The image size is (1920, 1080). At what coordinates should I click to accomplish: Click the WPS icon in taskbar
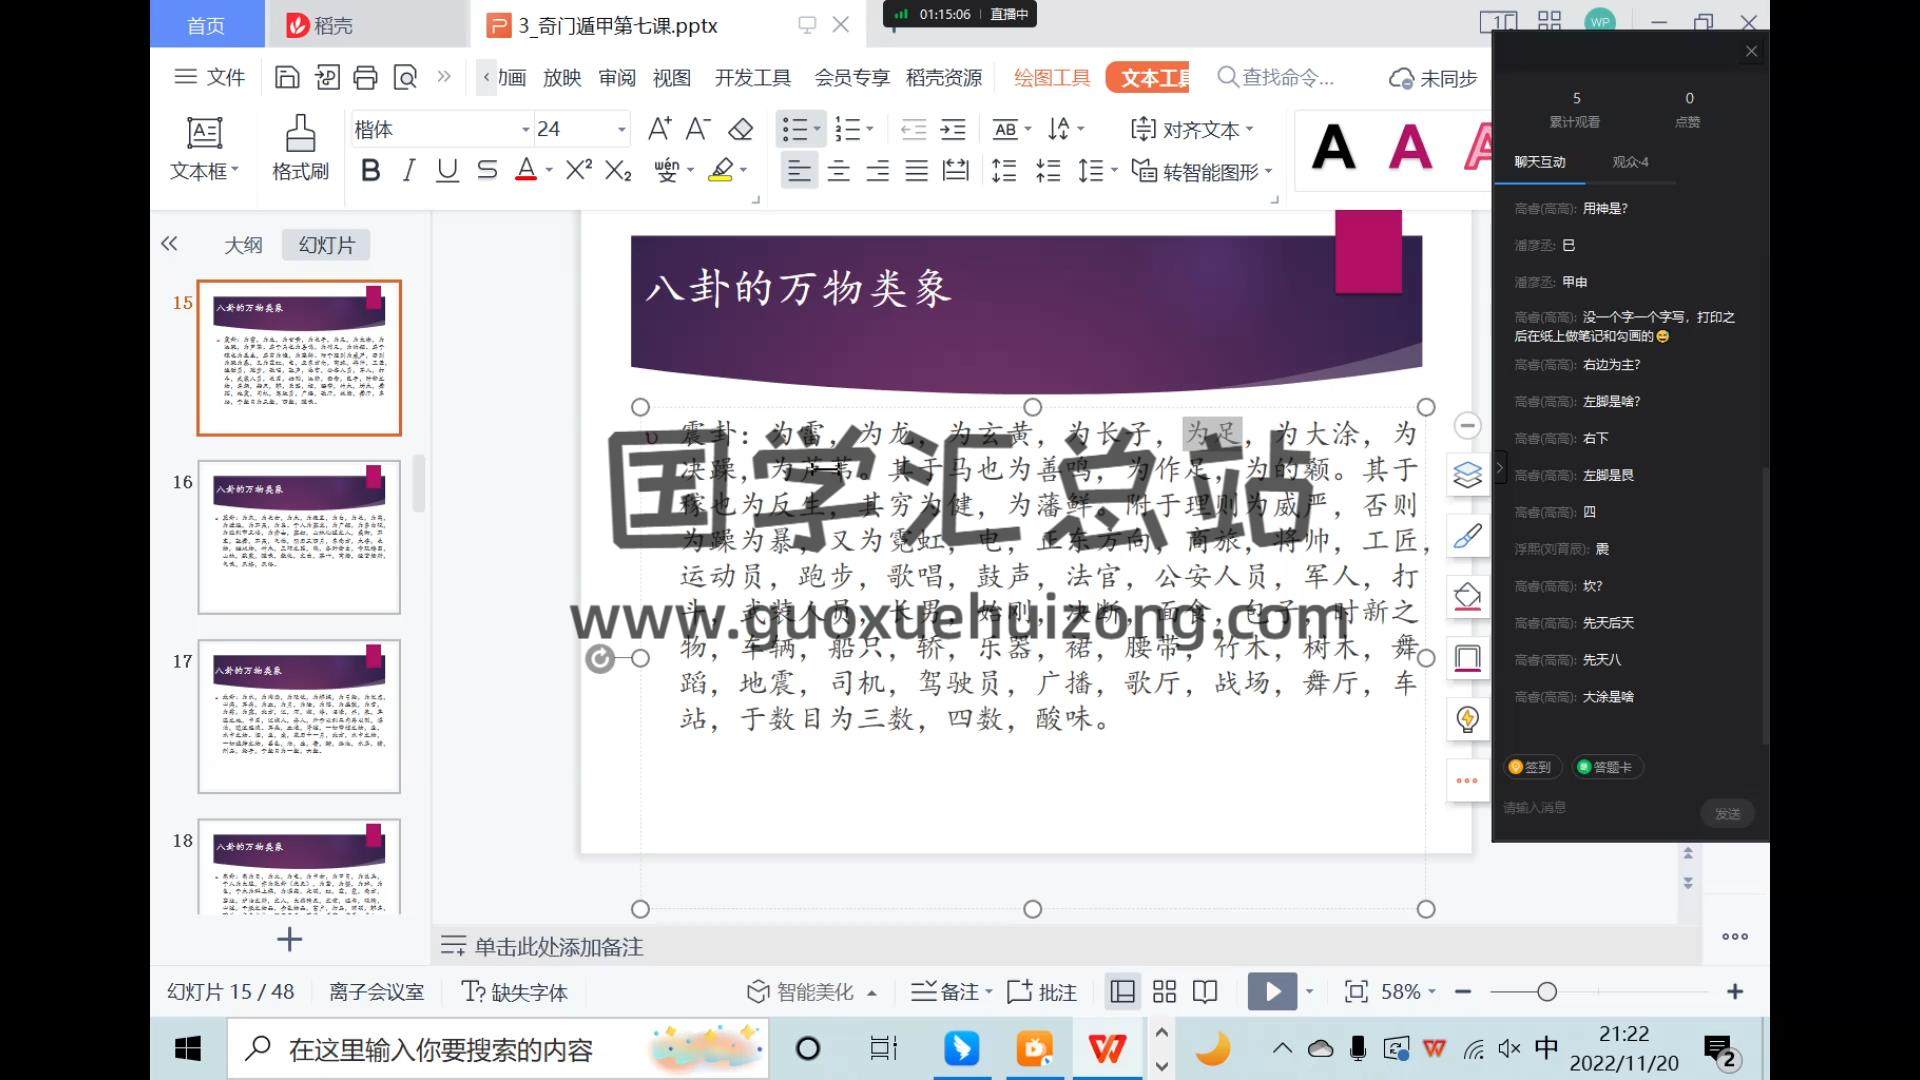(x=1107, y=1048)
